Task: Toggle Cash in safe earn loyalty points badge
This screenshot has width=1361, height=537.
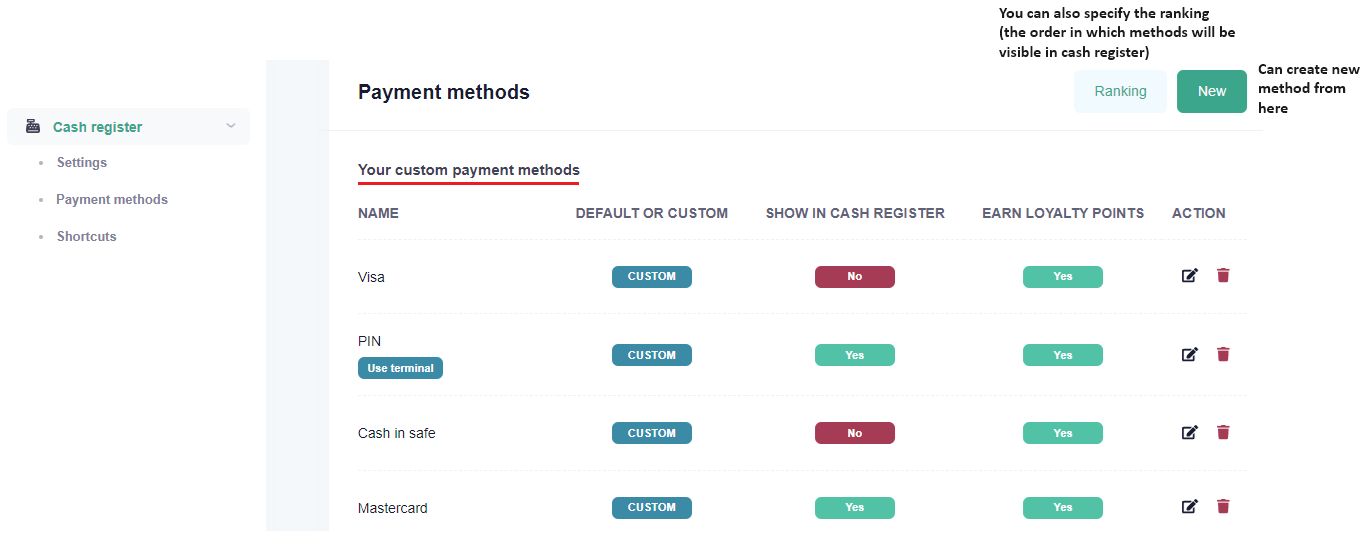Action: pyautogui.click(x=1062, y=433)
